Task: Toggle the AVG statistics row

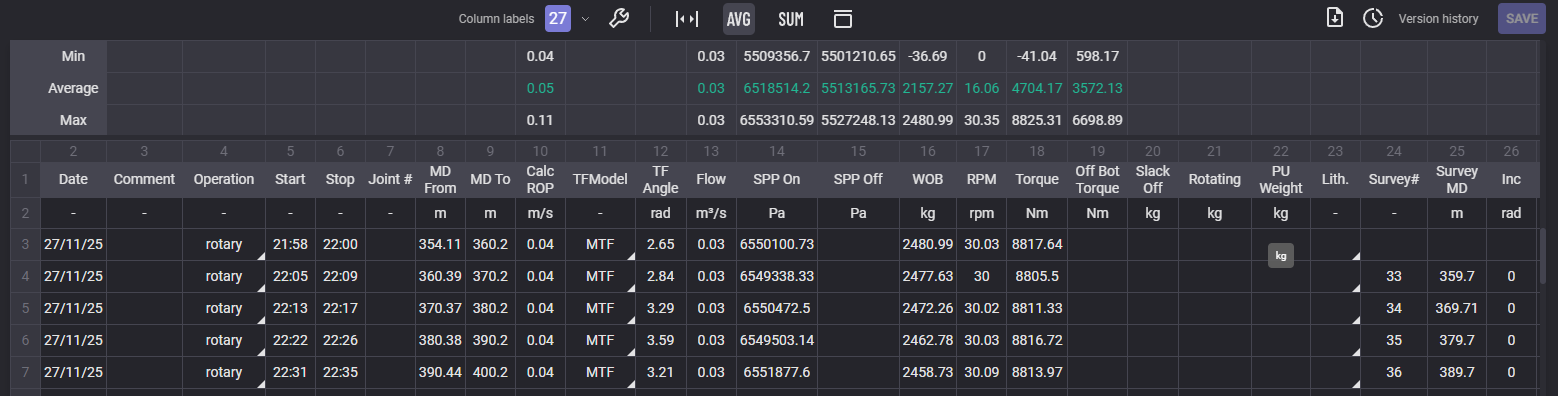Action: [739, 18]
